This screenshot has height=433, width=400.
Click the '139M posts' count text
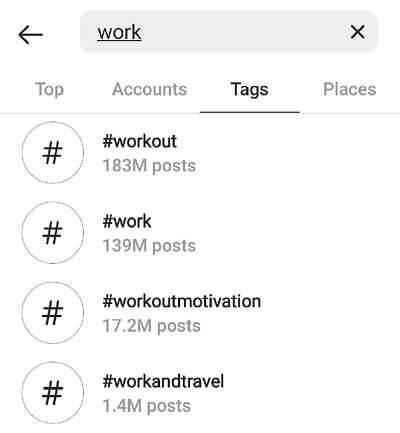point(149,246)
